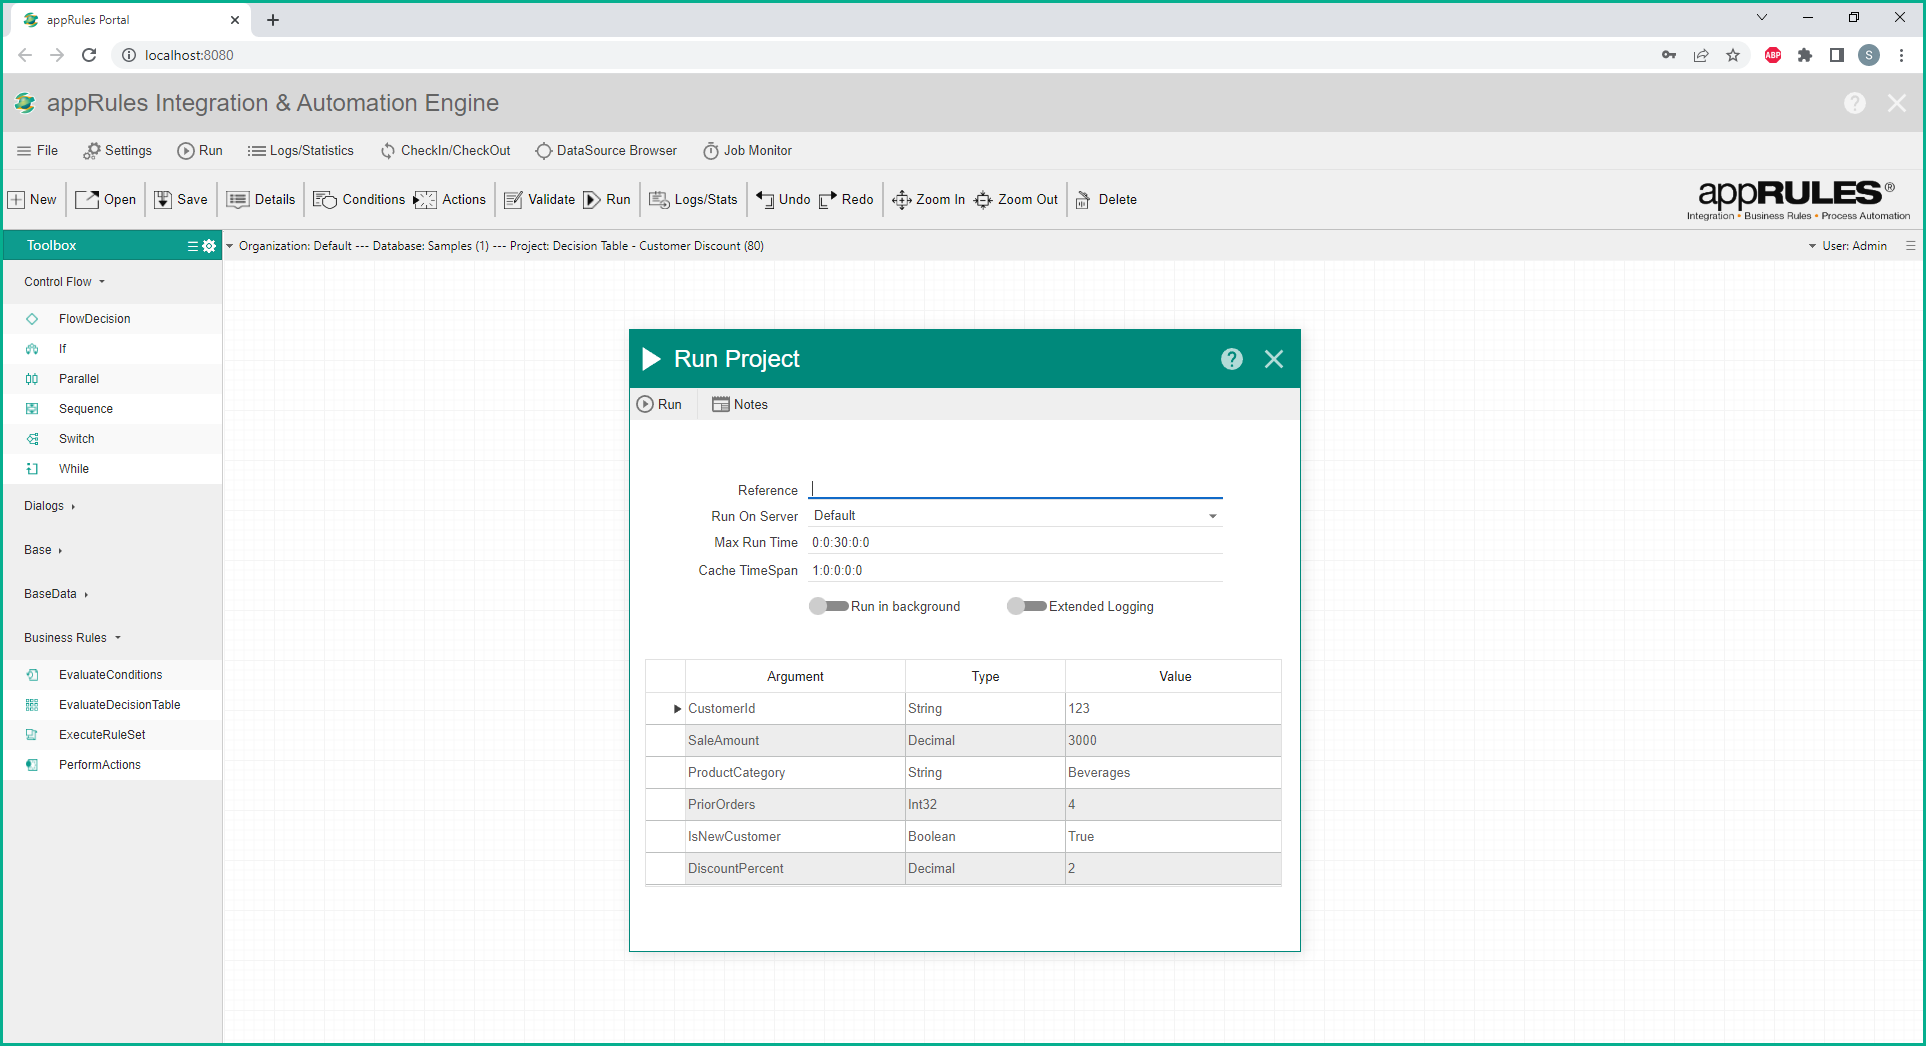1926x1046 pixels.
Task: Bookmark this page with star icon
Action: pyautogui.click(x=1733, y=55)
